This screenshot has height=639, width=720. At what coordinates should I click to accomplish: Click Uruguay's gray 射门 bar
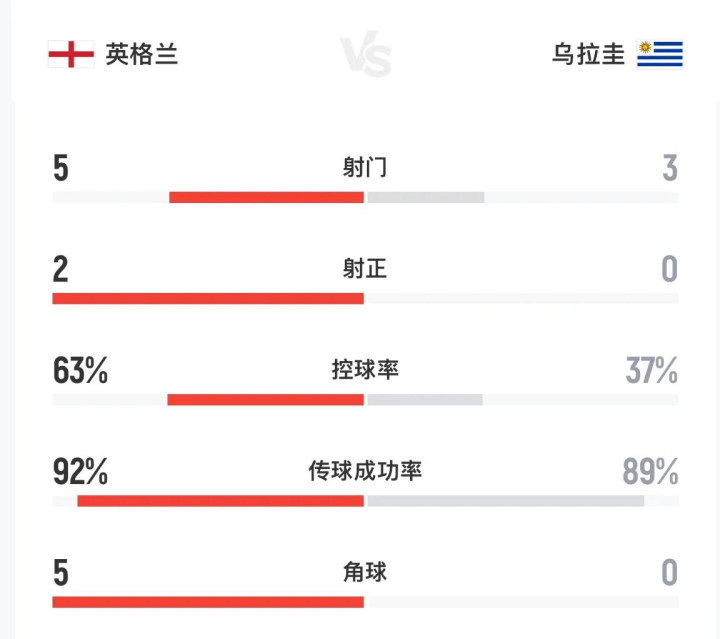pyautogui.click(x=426, y=197)
